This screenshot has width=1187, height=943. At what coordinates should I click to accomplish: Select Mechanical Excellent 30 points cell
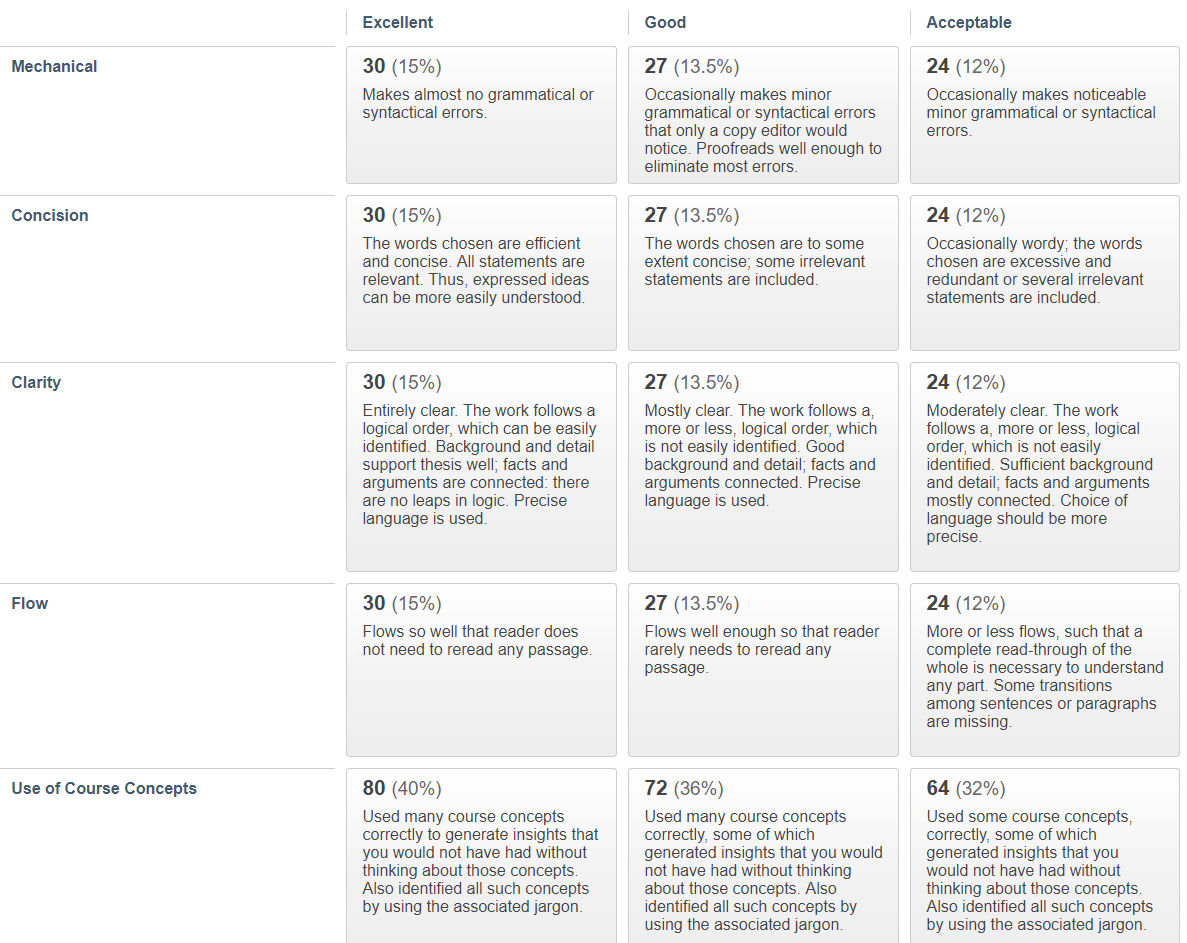(x=481, y=115)
